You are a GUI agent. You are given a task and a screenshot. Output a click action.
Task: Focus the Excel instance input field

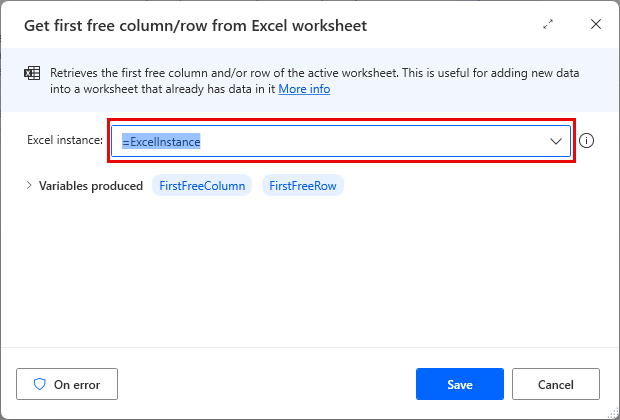point(380,142)
